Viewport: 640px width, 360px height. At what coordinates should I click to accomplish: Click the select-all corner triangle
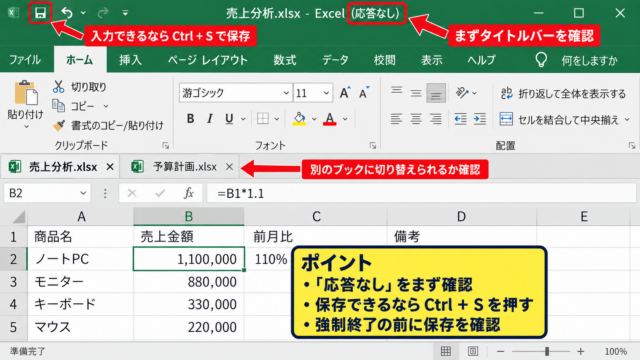(x=18, y=217)
